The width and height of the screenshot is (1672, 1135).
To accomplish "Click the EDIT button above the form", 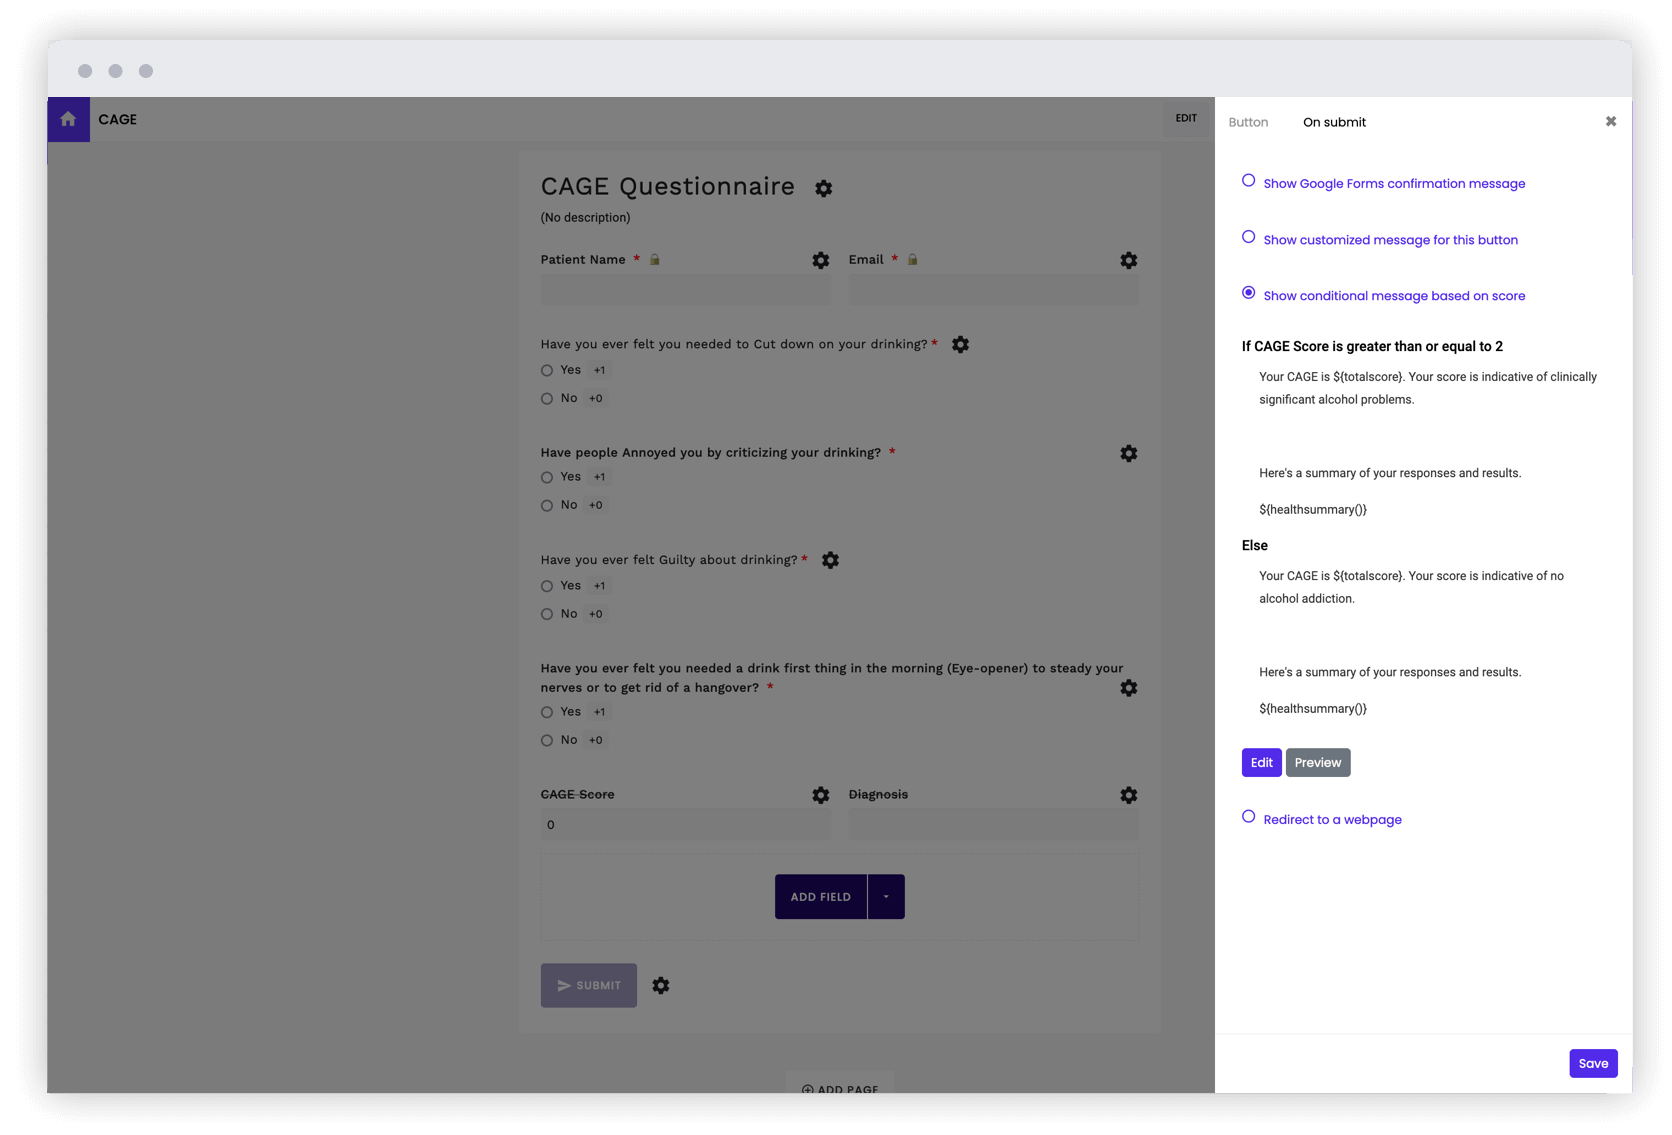I will tap(1186, 118).
